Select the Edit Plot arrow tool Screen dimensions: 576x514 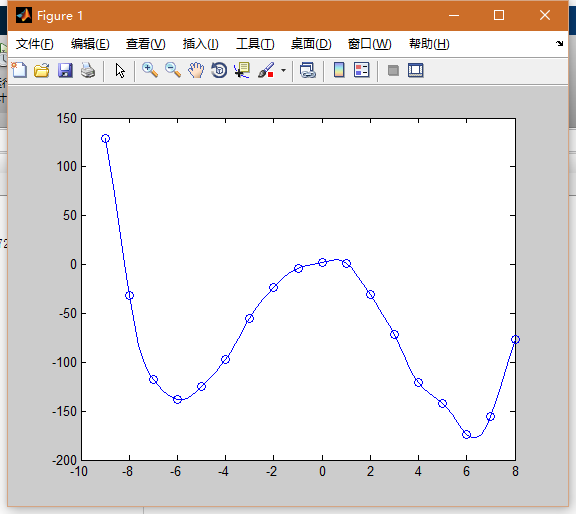point(120,70)
